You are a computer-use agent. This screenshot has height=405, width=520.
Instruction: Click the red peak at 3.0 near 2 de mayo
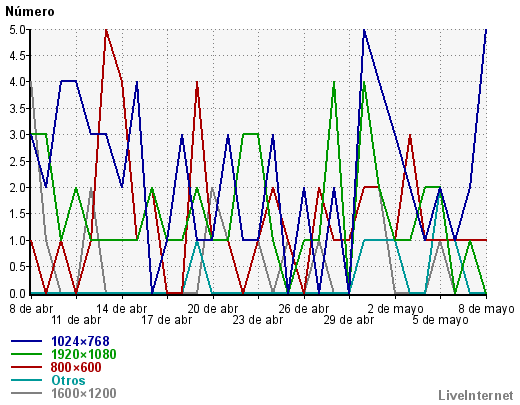410,136
